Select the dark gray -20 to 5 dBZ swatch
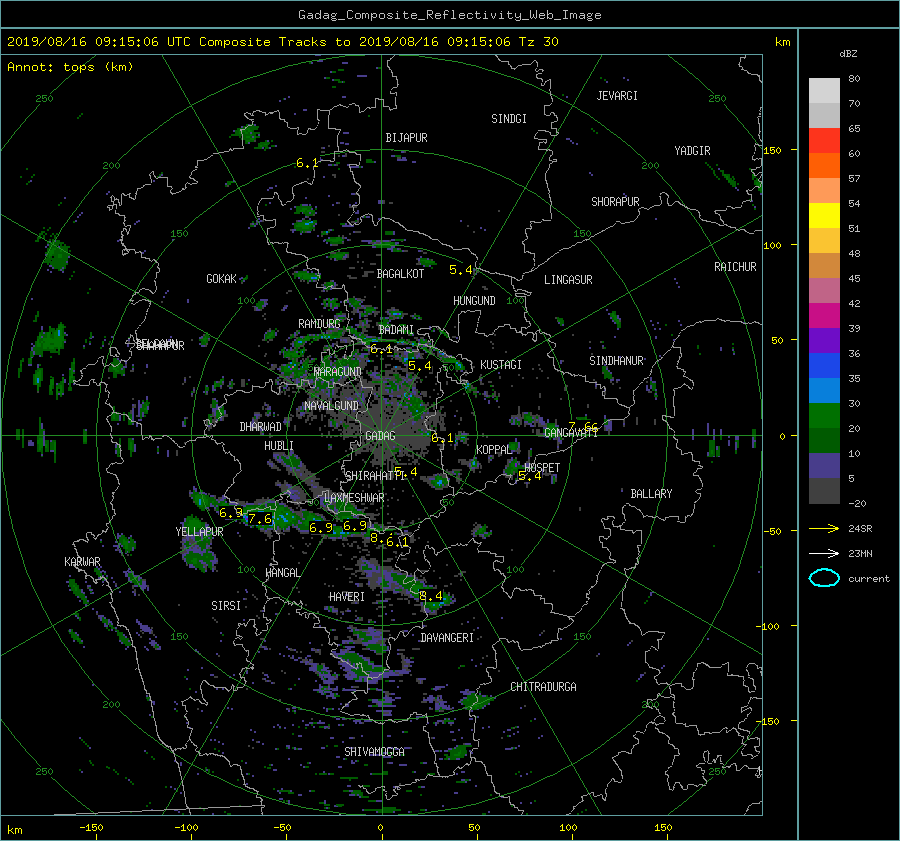This screenshot has height=841, width=900. [824, 491]
